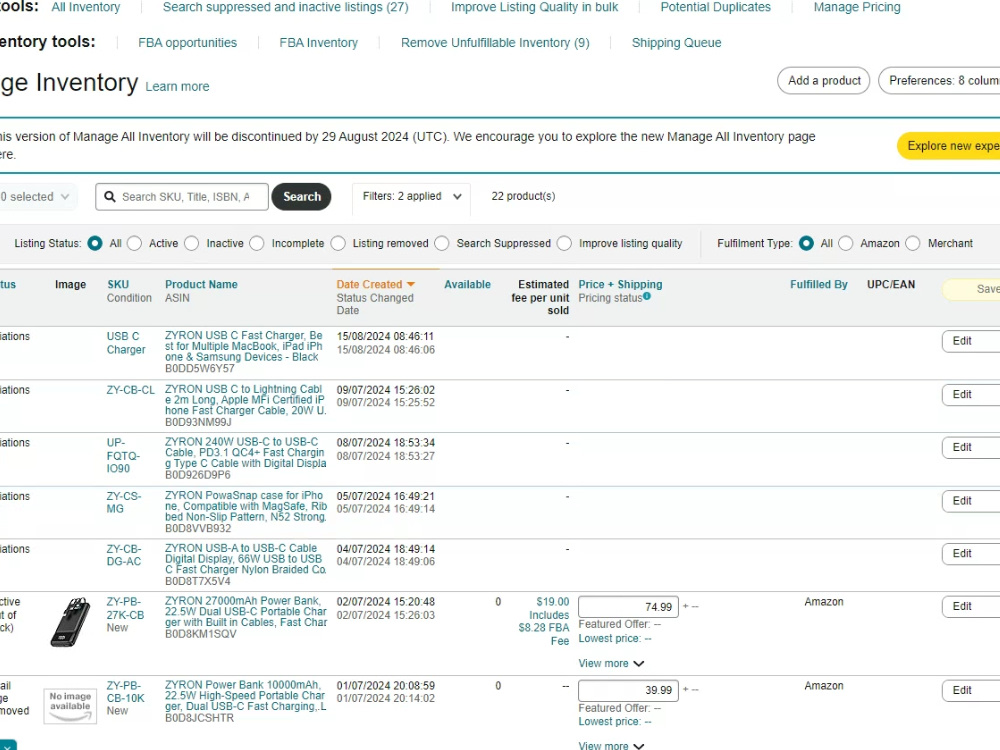Screen dimensions: 1000x750
Task: Open Improve Listing Quality in bulk
Action: click(534, 7)
